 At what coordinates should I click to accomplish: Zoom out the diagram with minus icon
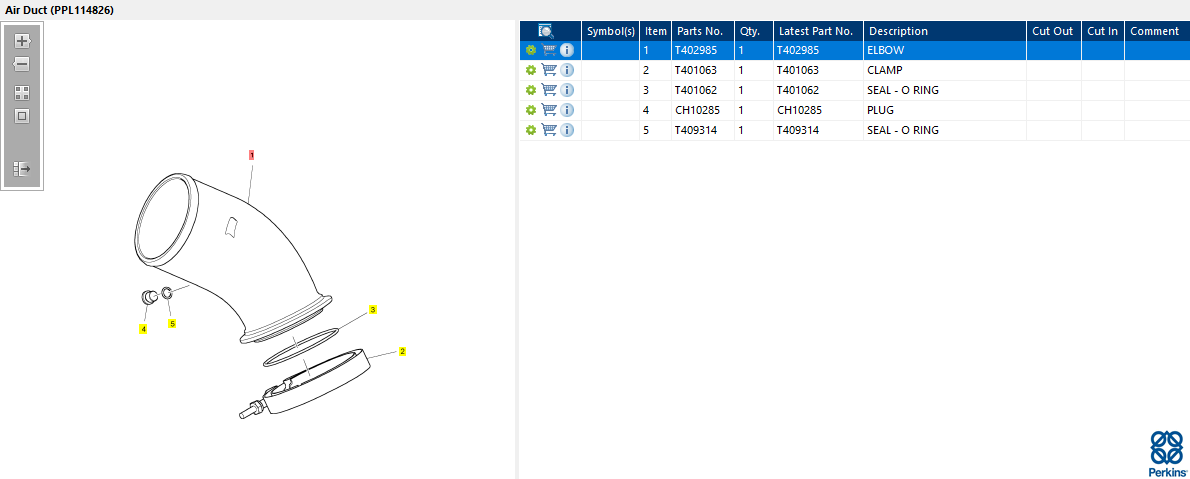tap(22, 65)
